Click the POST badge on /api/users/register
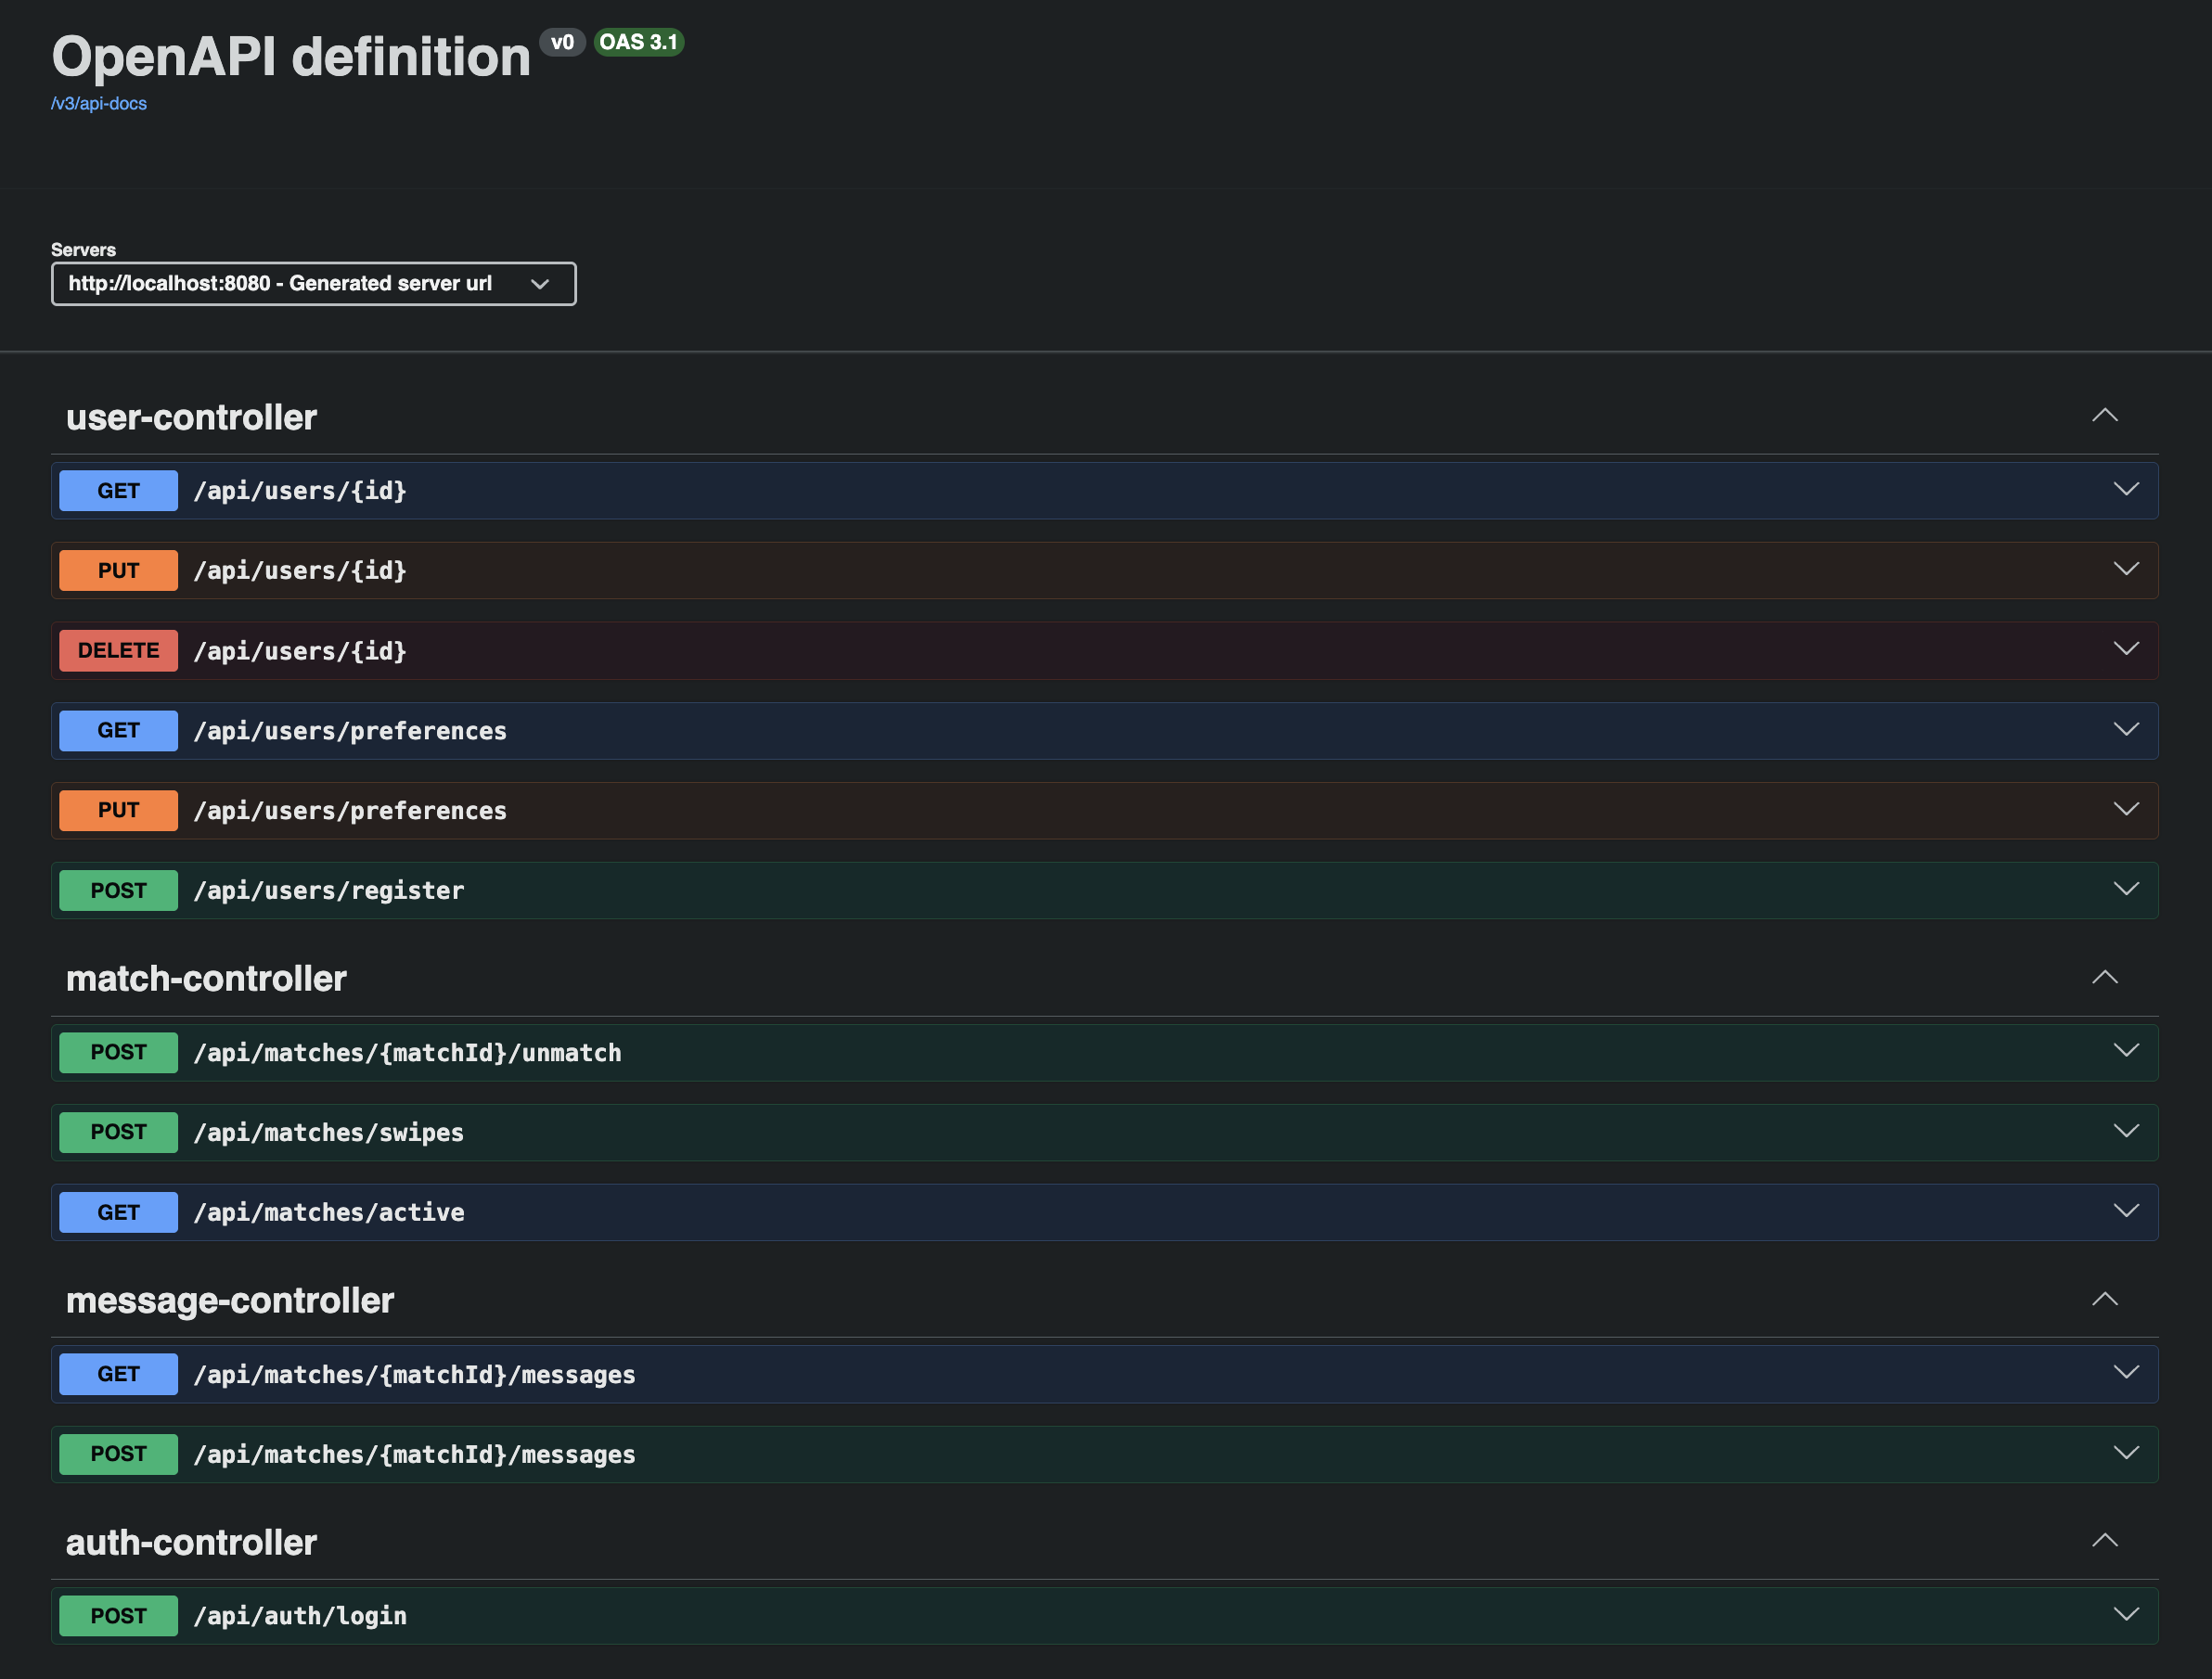Screen dimensions: 2212x1679 point(118,890)
